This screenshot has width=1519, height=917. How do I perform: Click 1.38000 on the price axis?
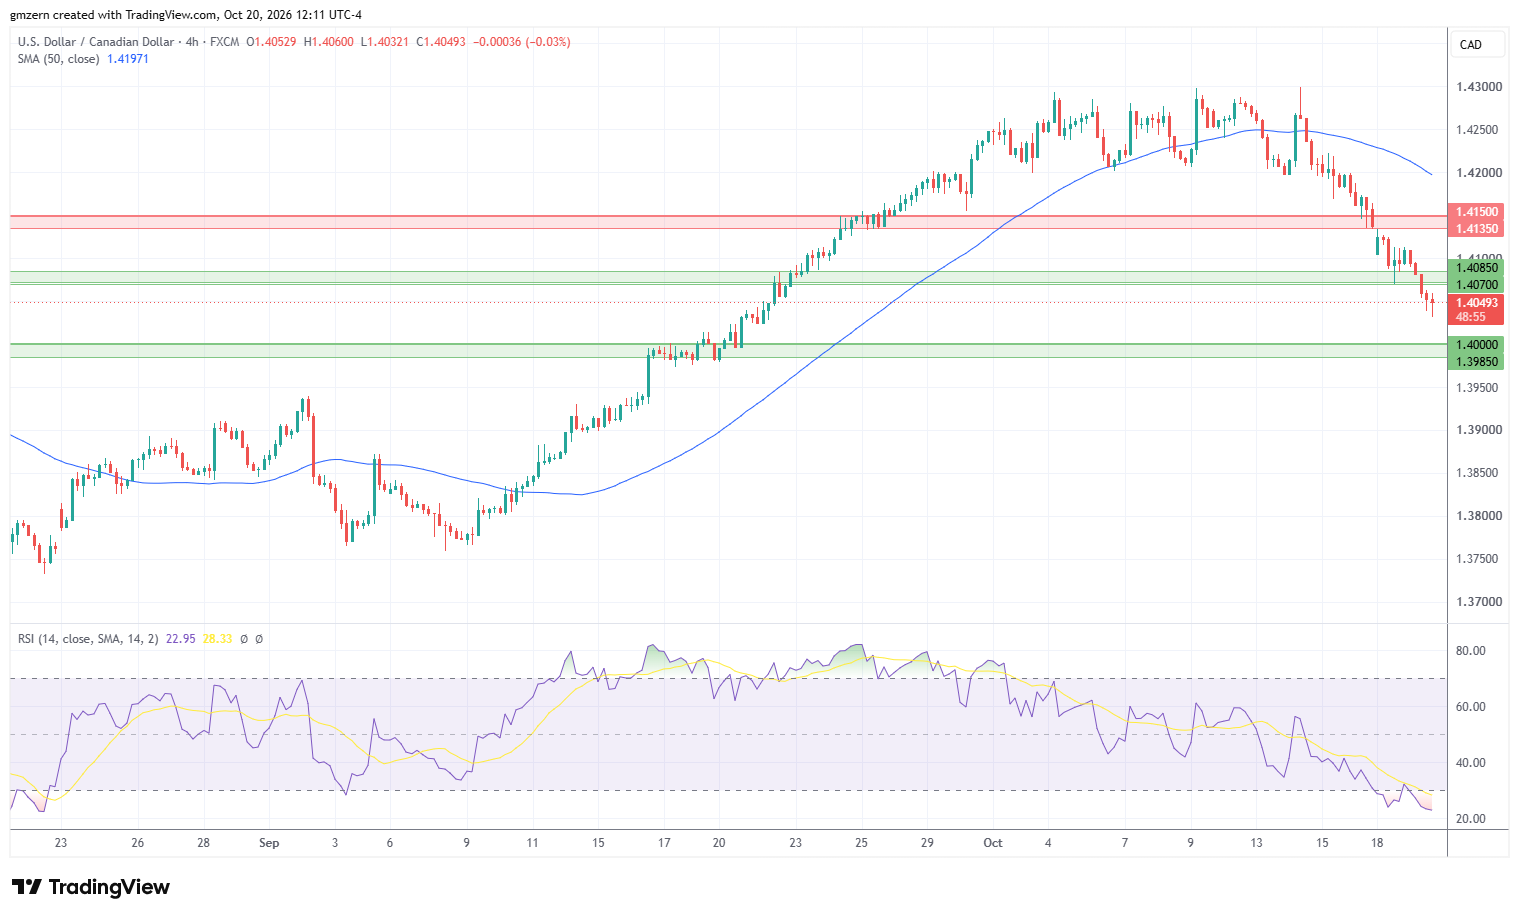[1478, 516]
